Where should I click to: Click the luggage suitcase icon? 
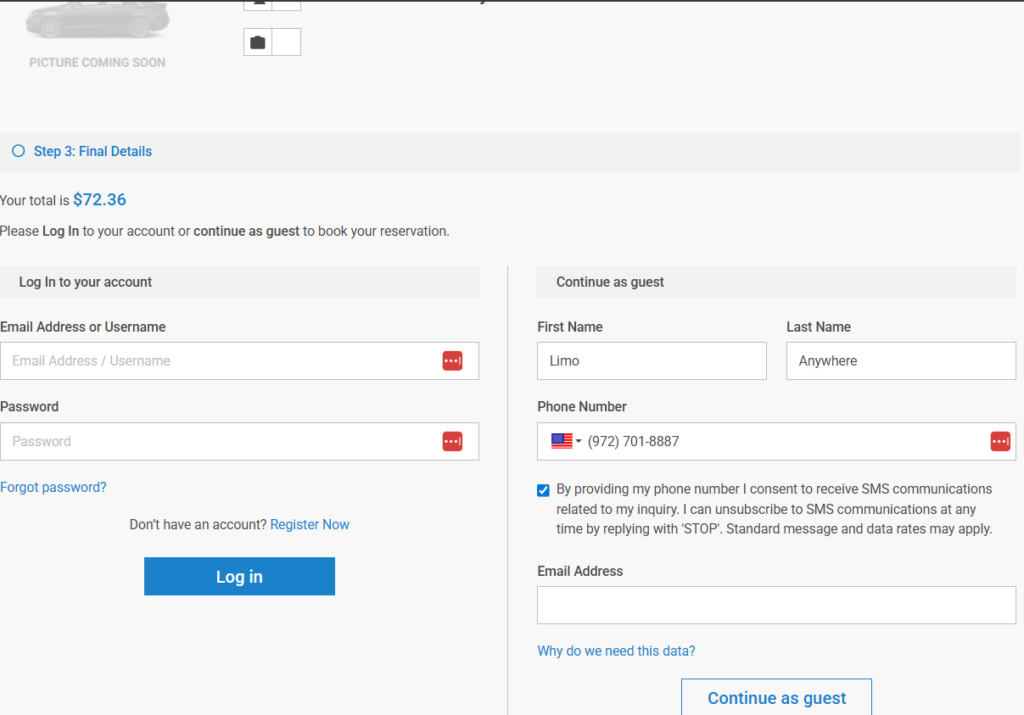(258, 42)
